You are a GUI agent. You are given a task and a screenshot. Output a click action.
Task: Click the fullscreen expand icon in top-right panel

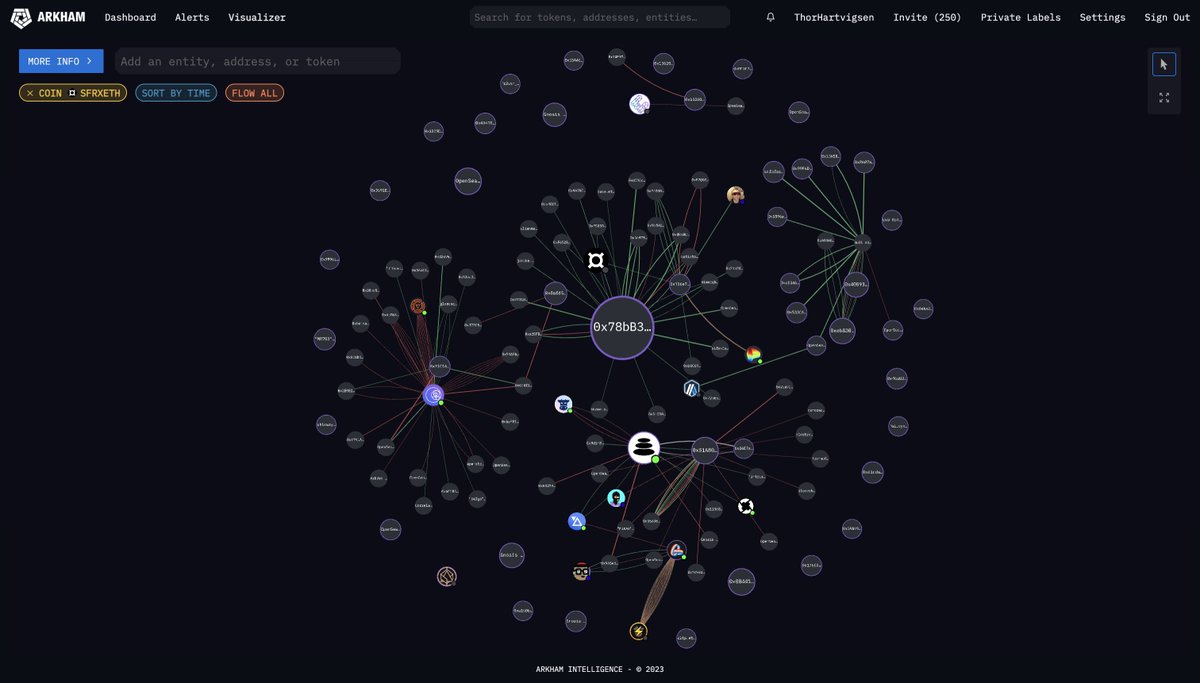point(1163,97)
